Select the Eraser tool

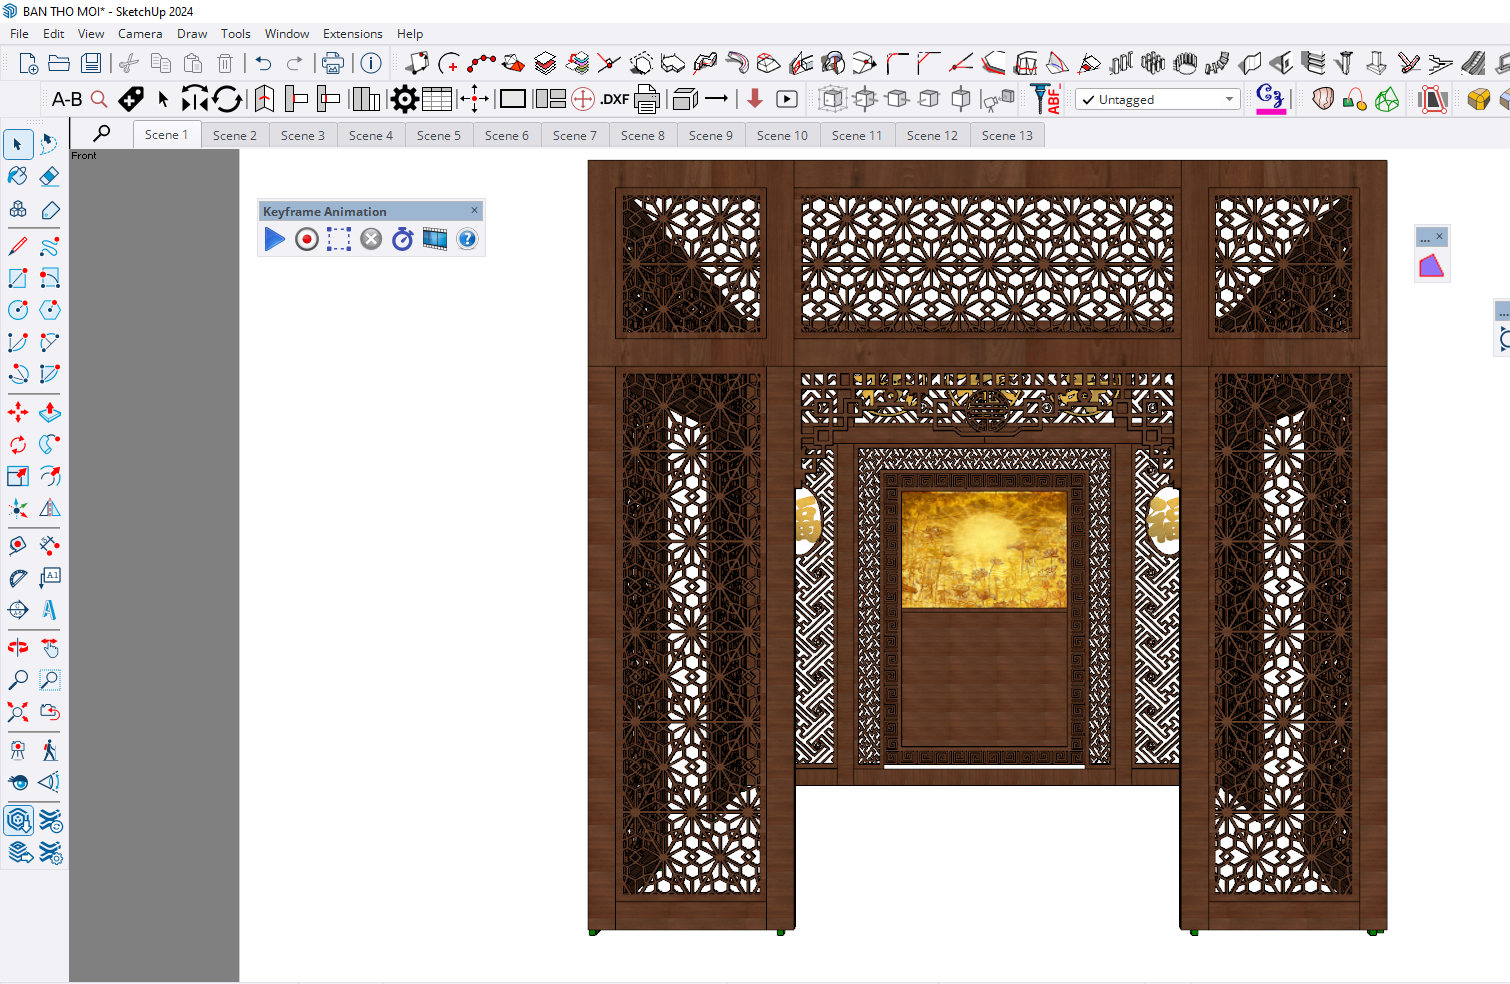pyautogui.click(x=49, y=177)
